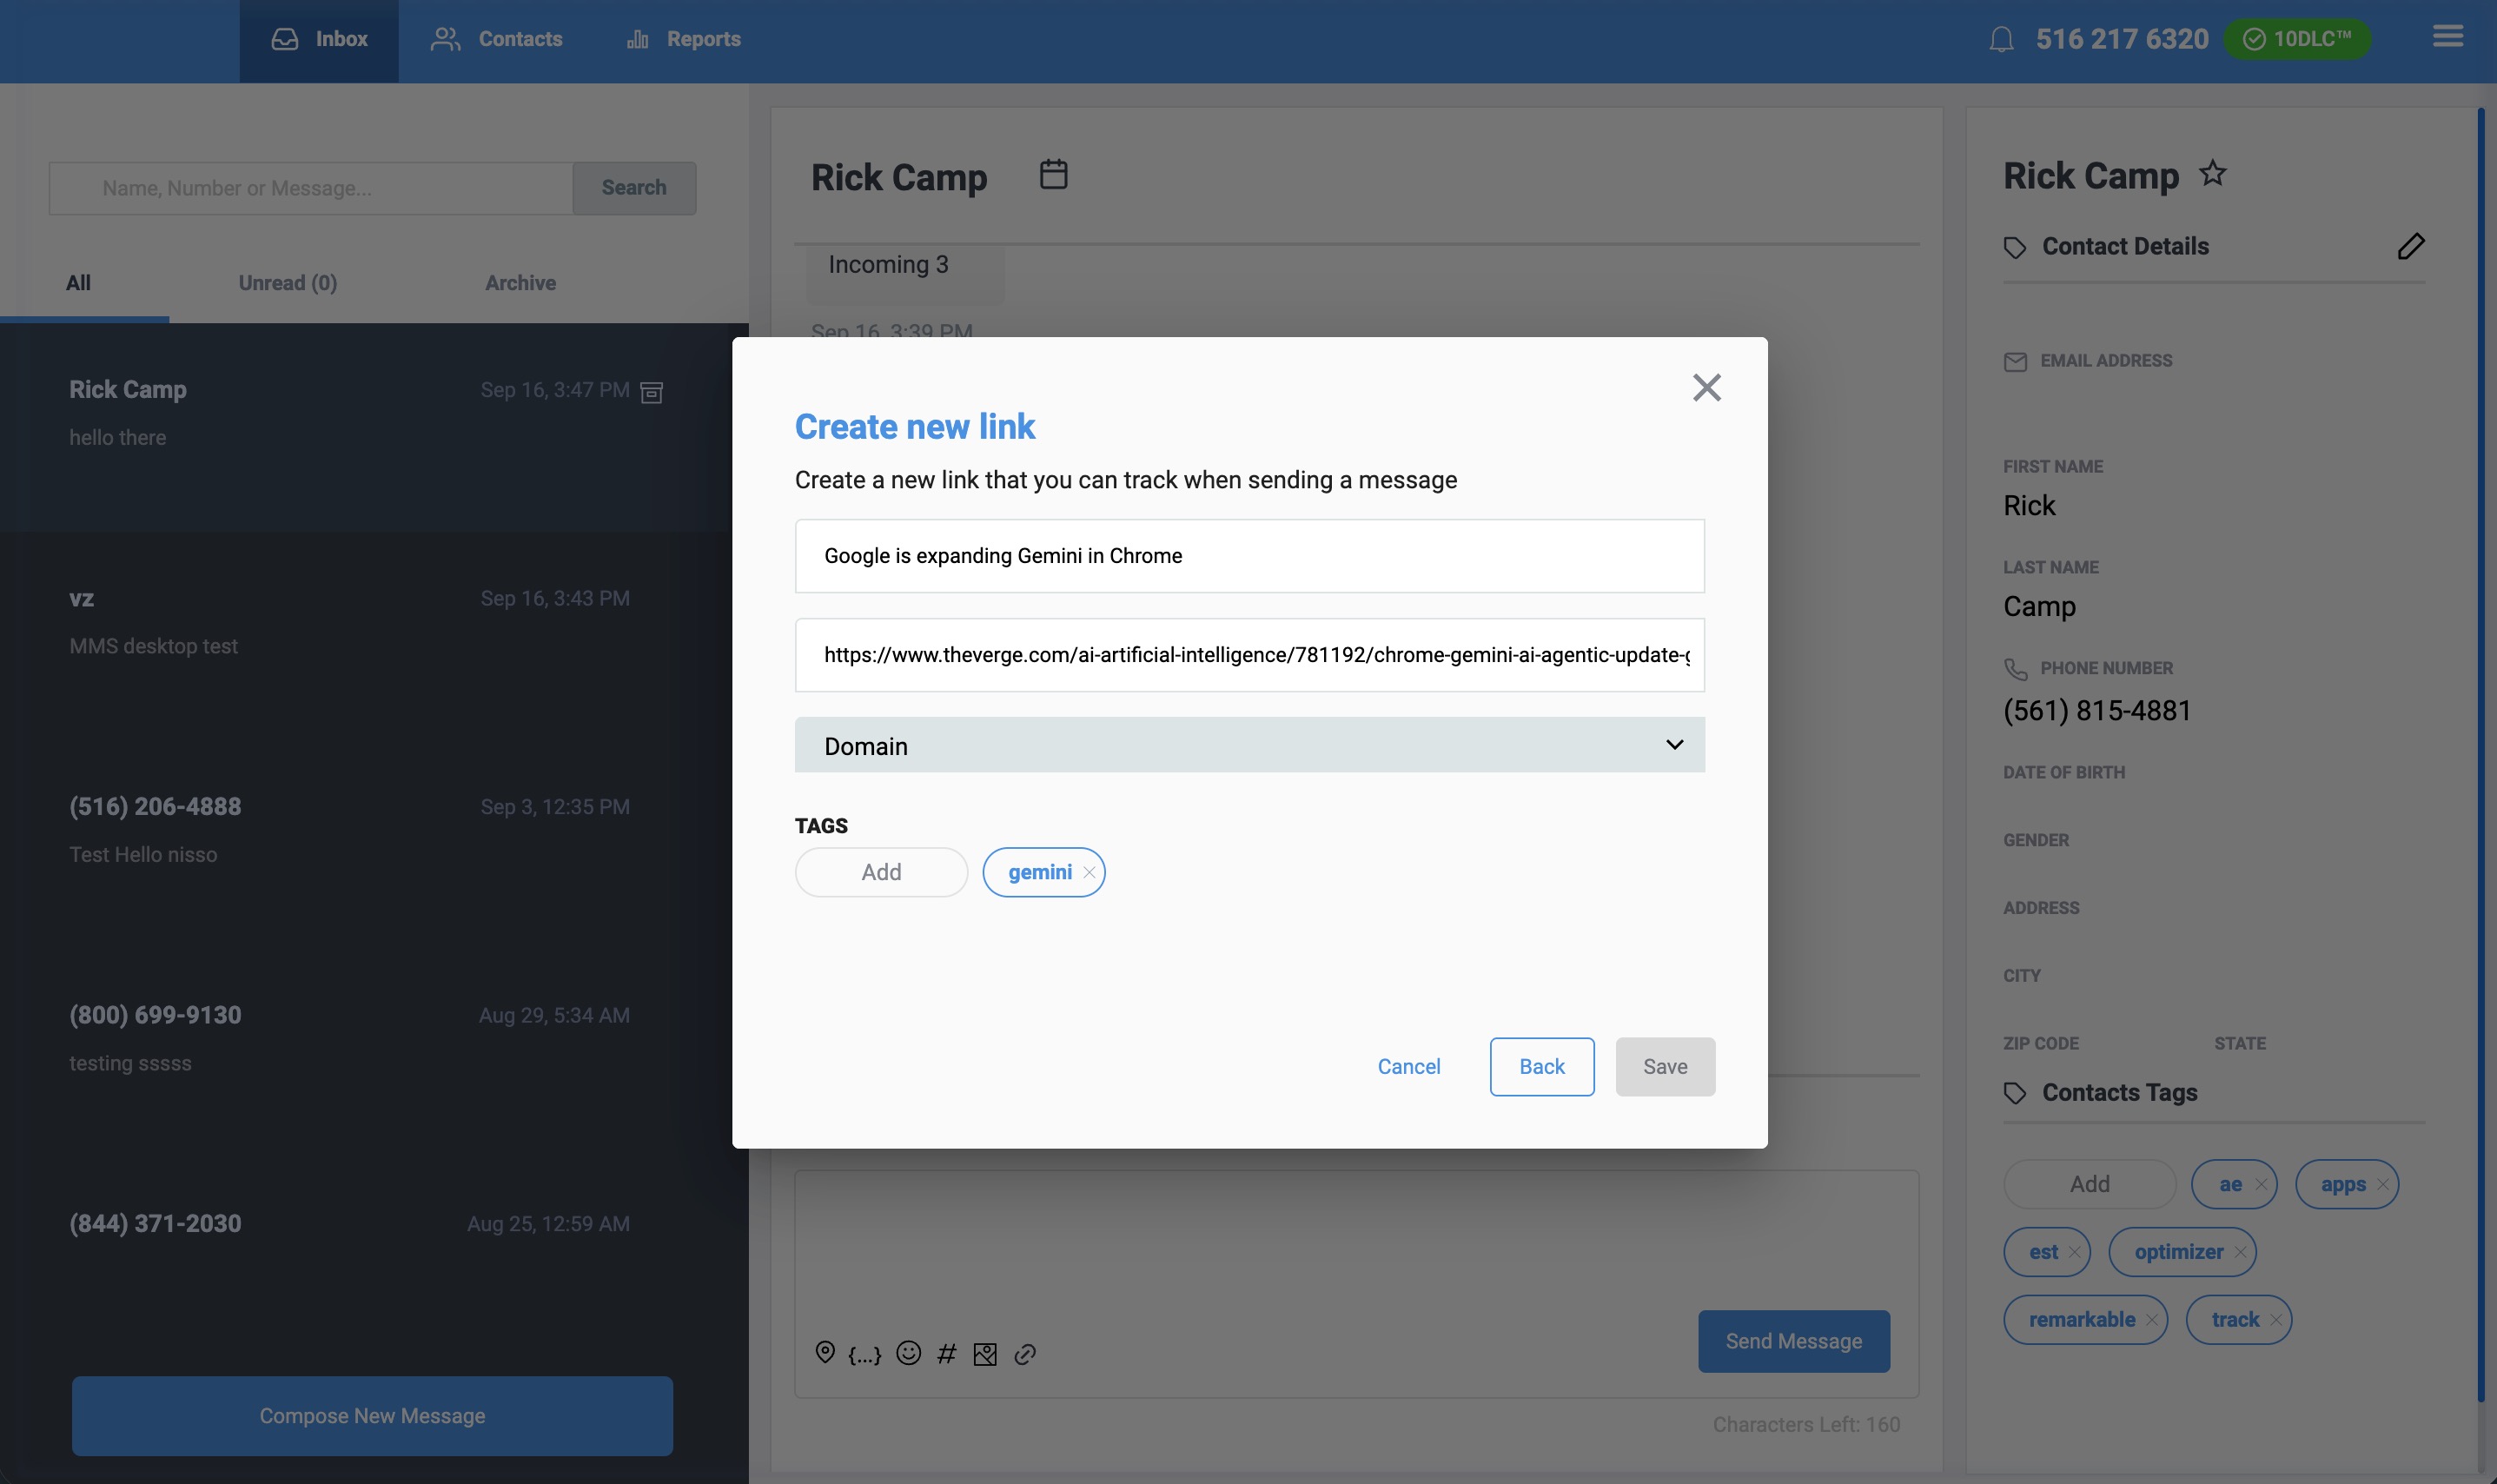Screen dimensions: 2497x1484
Task: Click Send Message button
Action: click(x=1793, y=1341)
